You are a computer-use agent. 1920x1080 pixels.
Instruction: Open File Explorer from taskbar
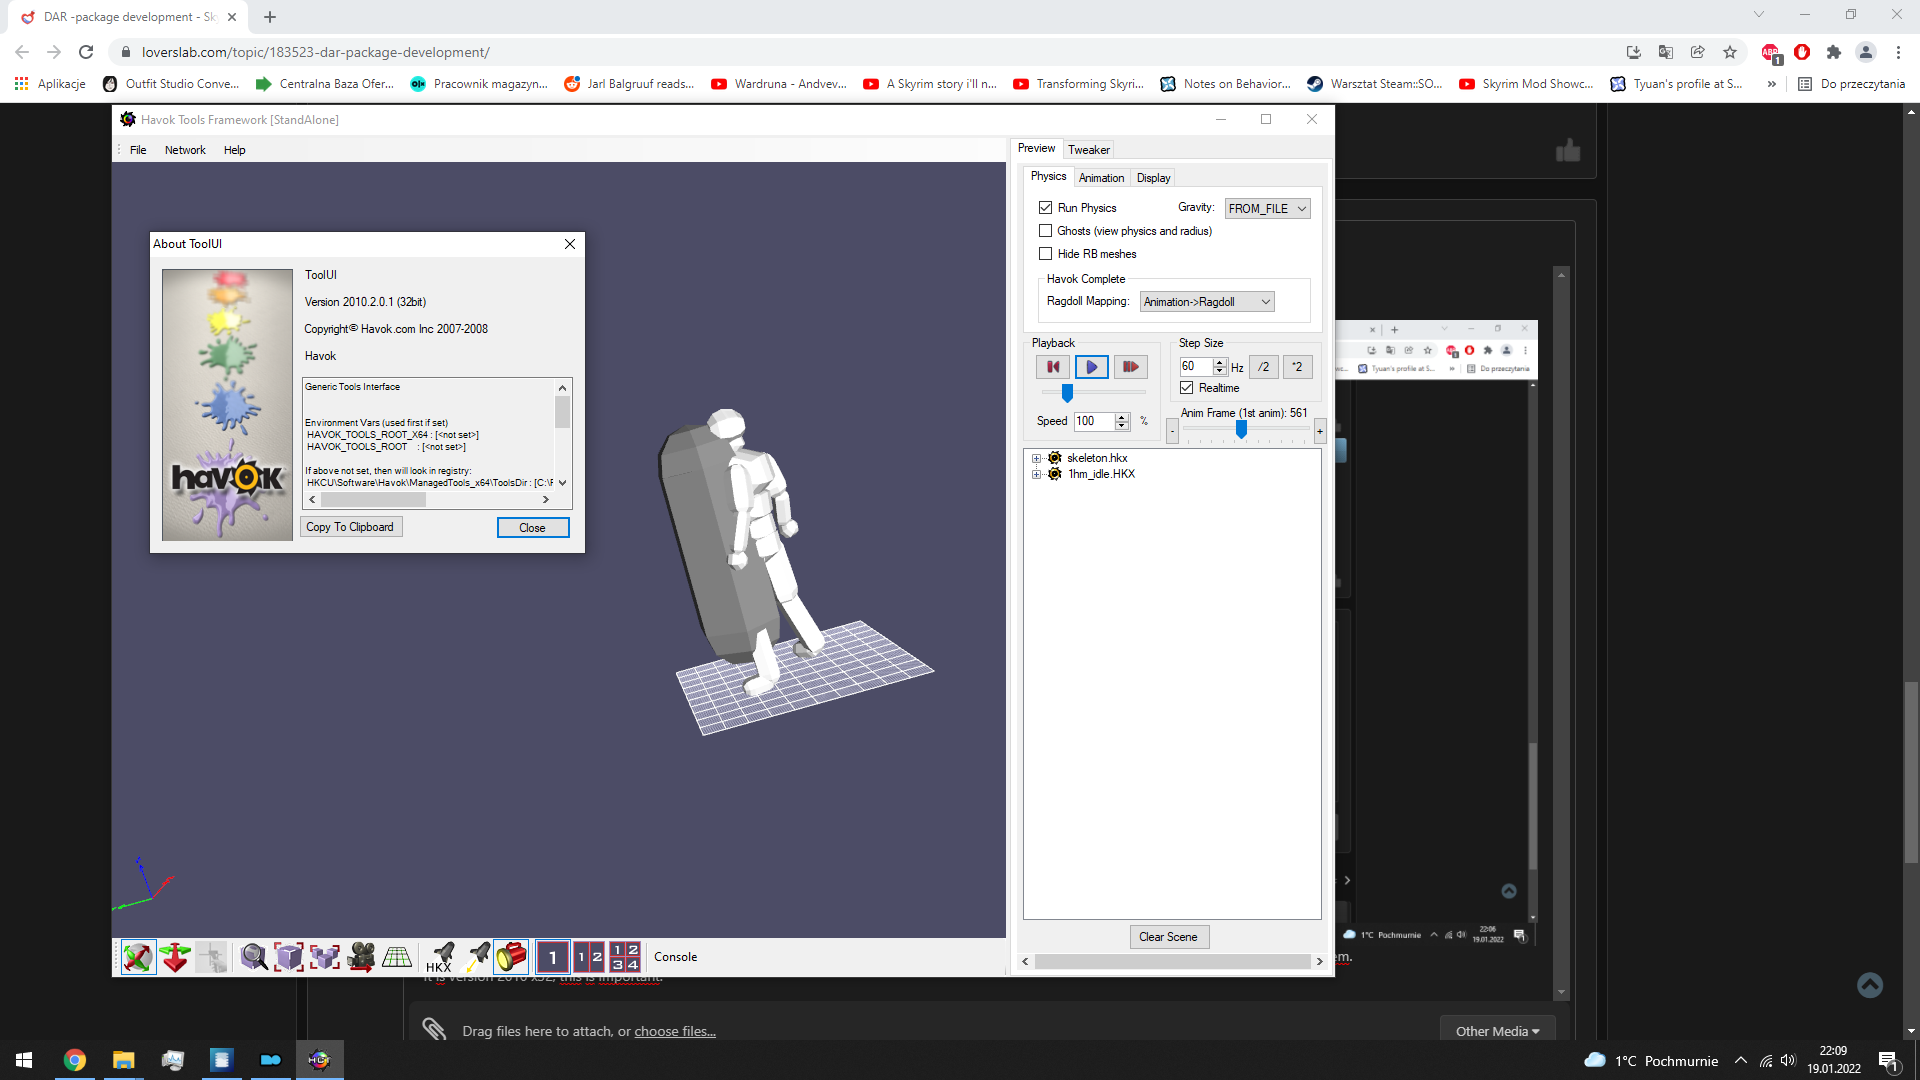(123, 1060)
